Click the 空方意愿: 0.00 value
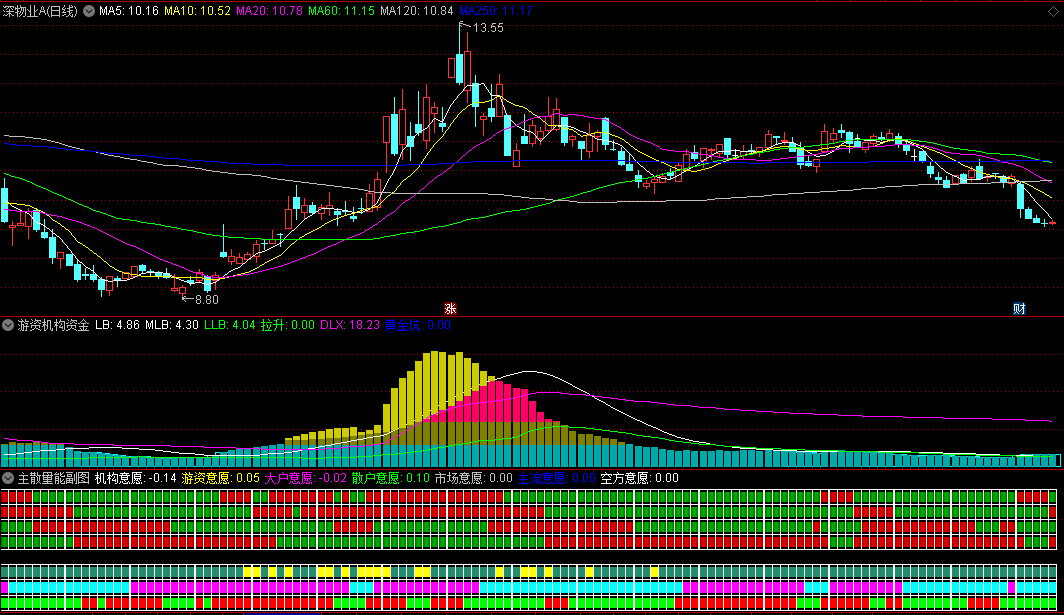The image size is (1064, 615). coord(640,478)
